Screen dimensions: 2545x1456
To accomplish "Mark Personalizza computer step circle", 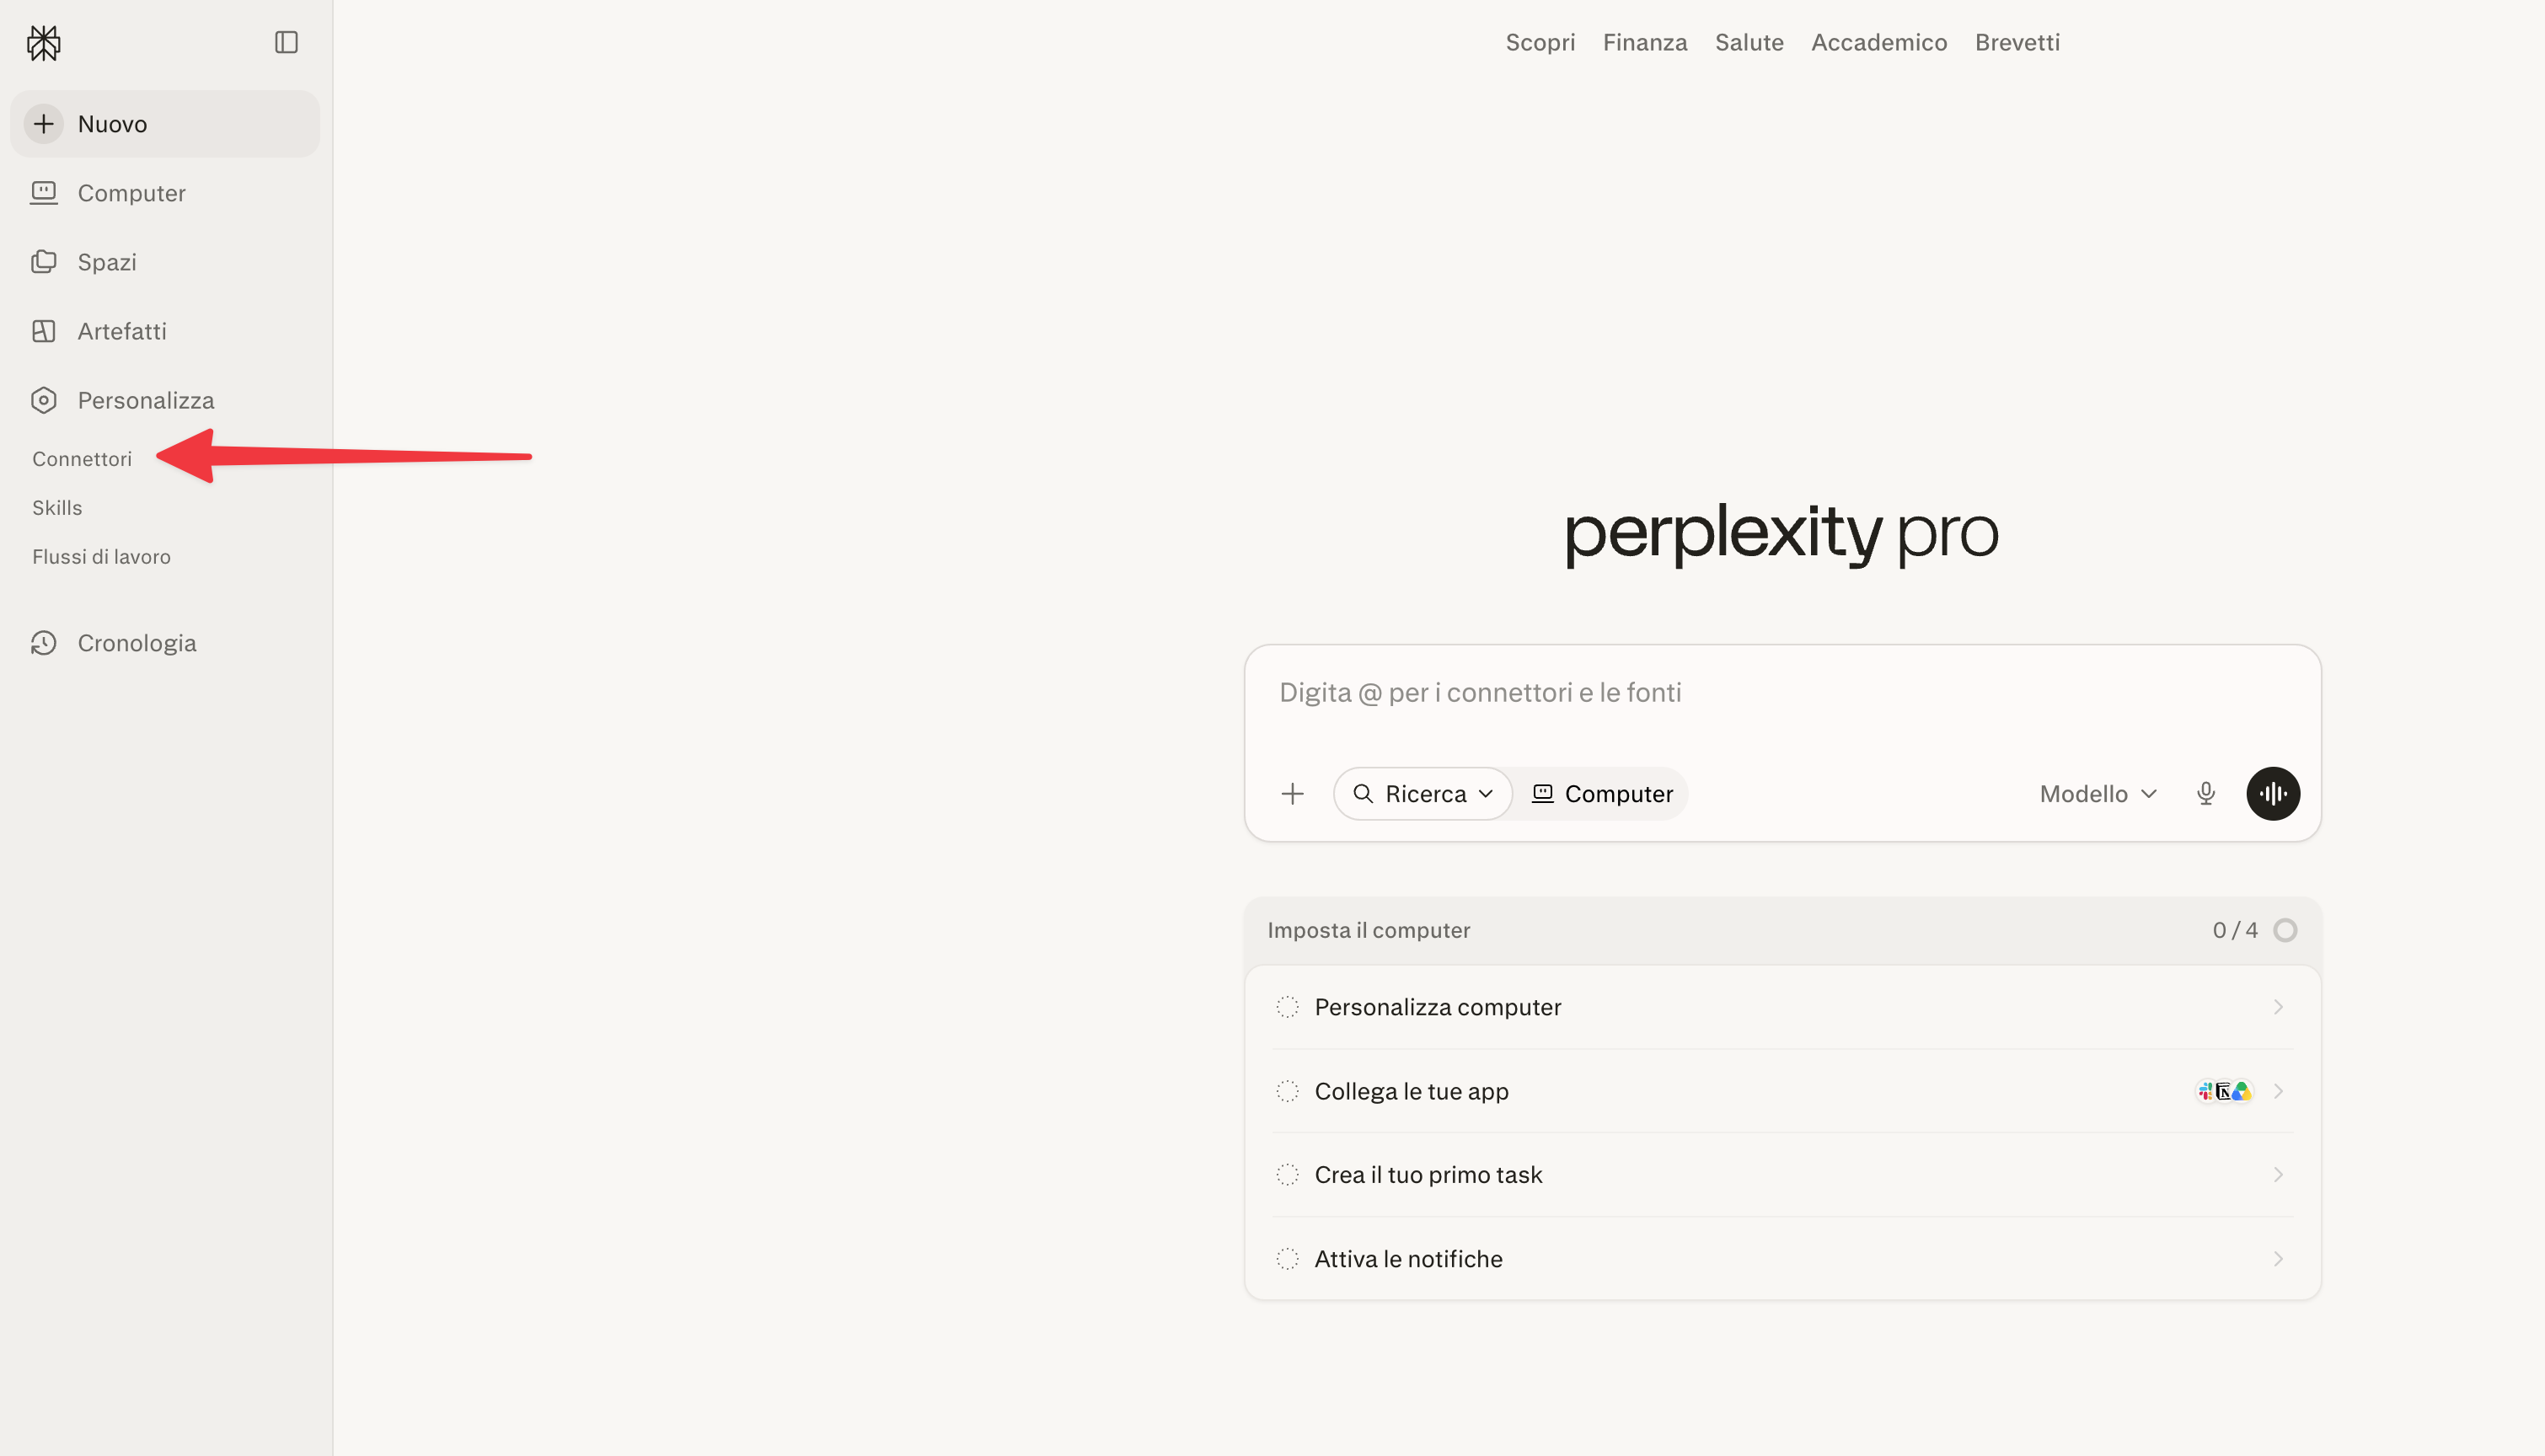I will click(1288, 1007).
